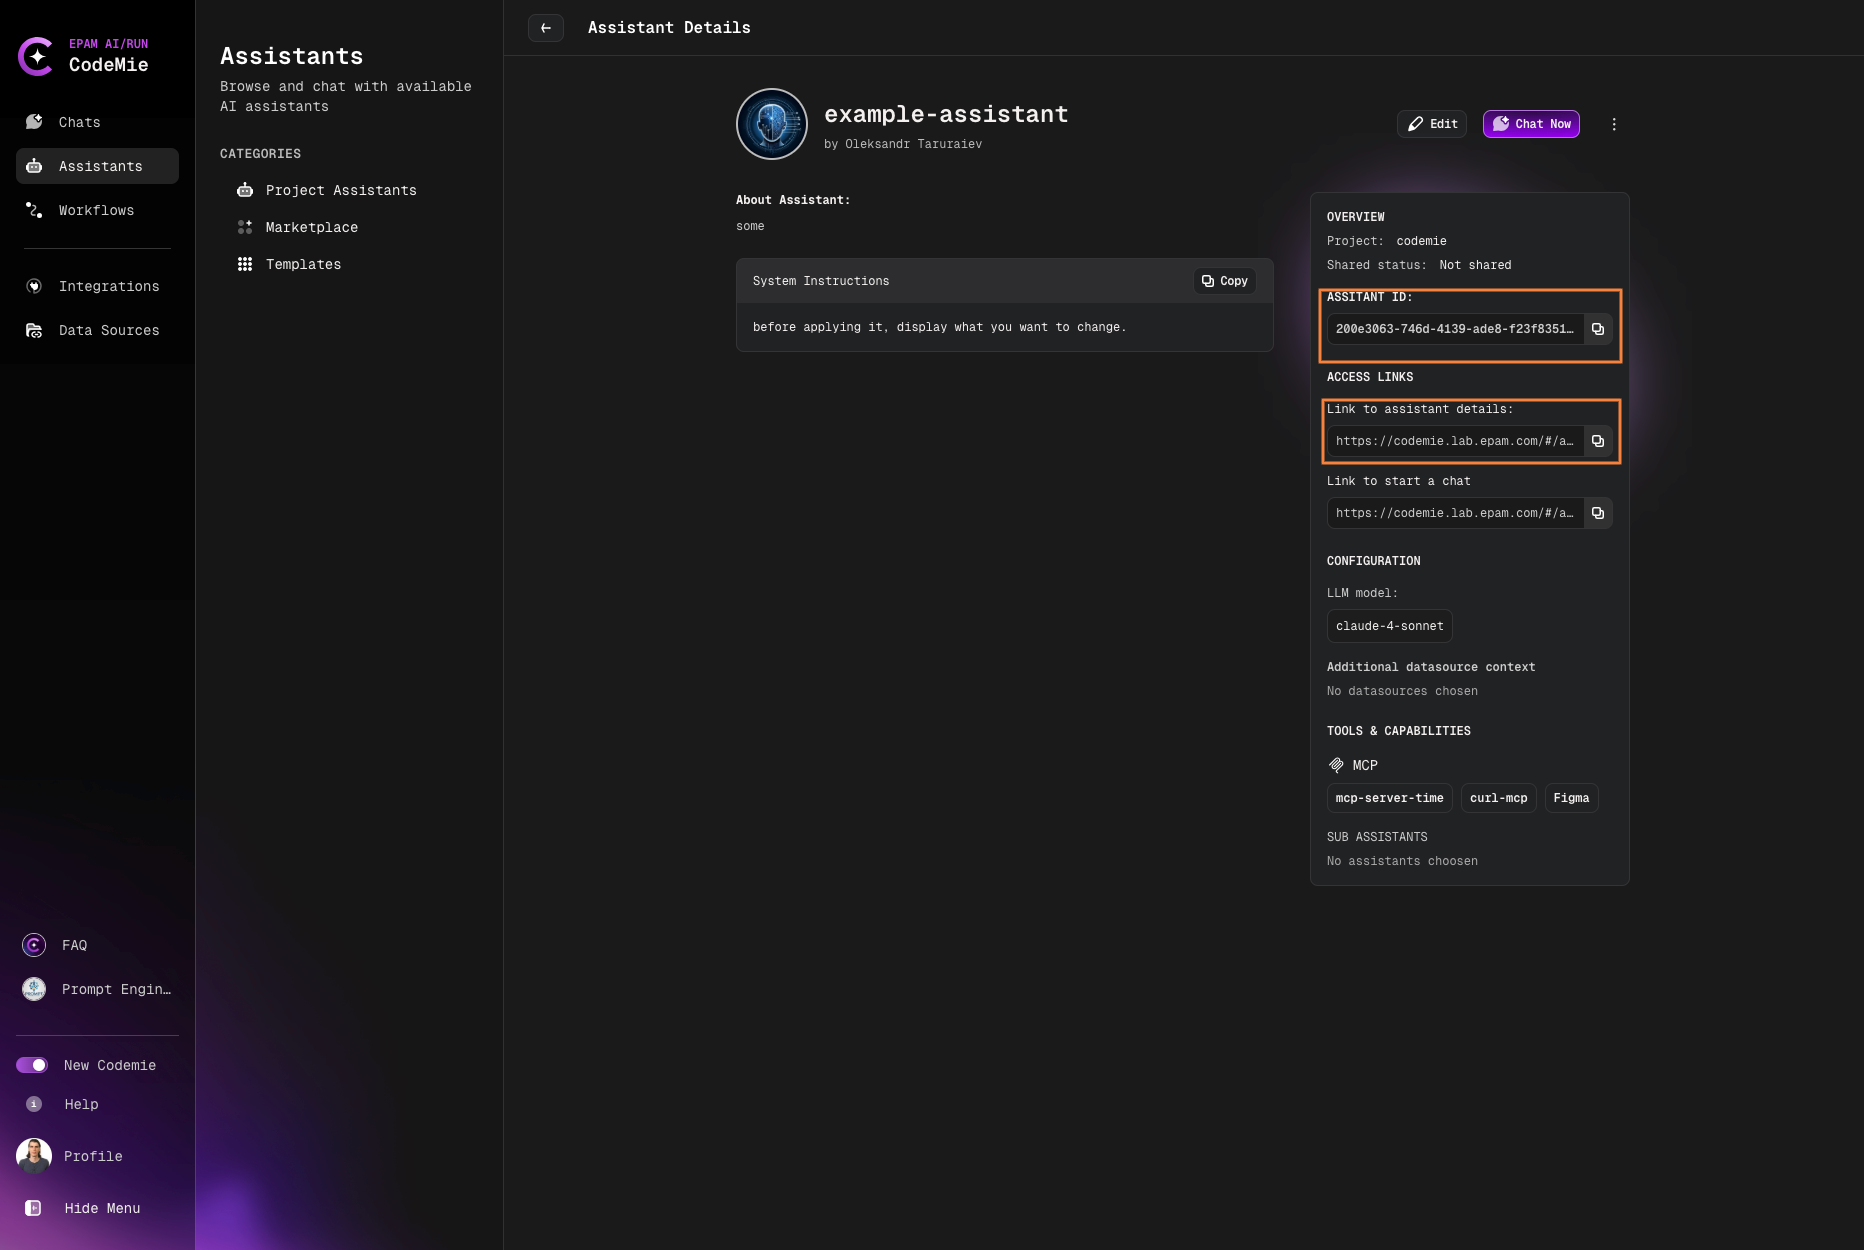Image resolution: width=1864 pixels, height=1250 pixels.
Task: Toggle the New Codemie switch
Action: coord(32,1065)
